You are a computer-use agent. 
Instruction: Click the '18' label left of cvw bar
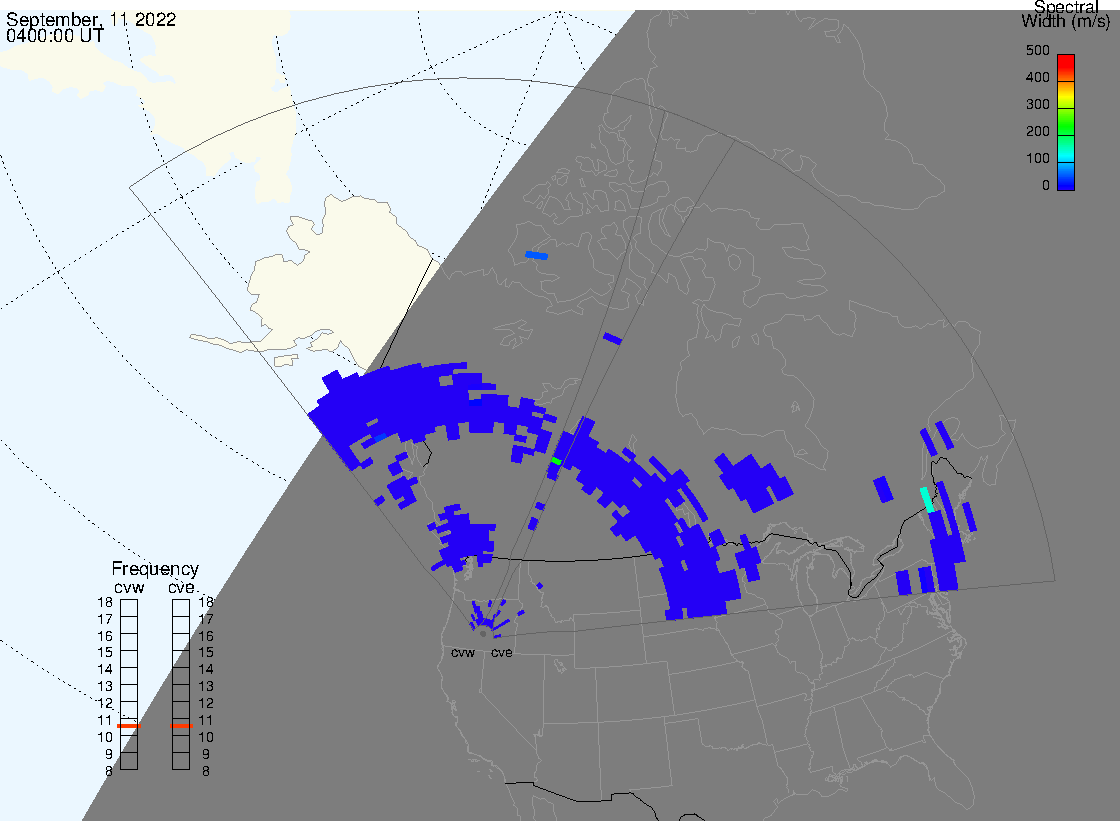105,602
